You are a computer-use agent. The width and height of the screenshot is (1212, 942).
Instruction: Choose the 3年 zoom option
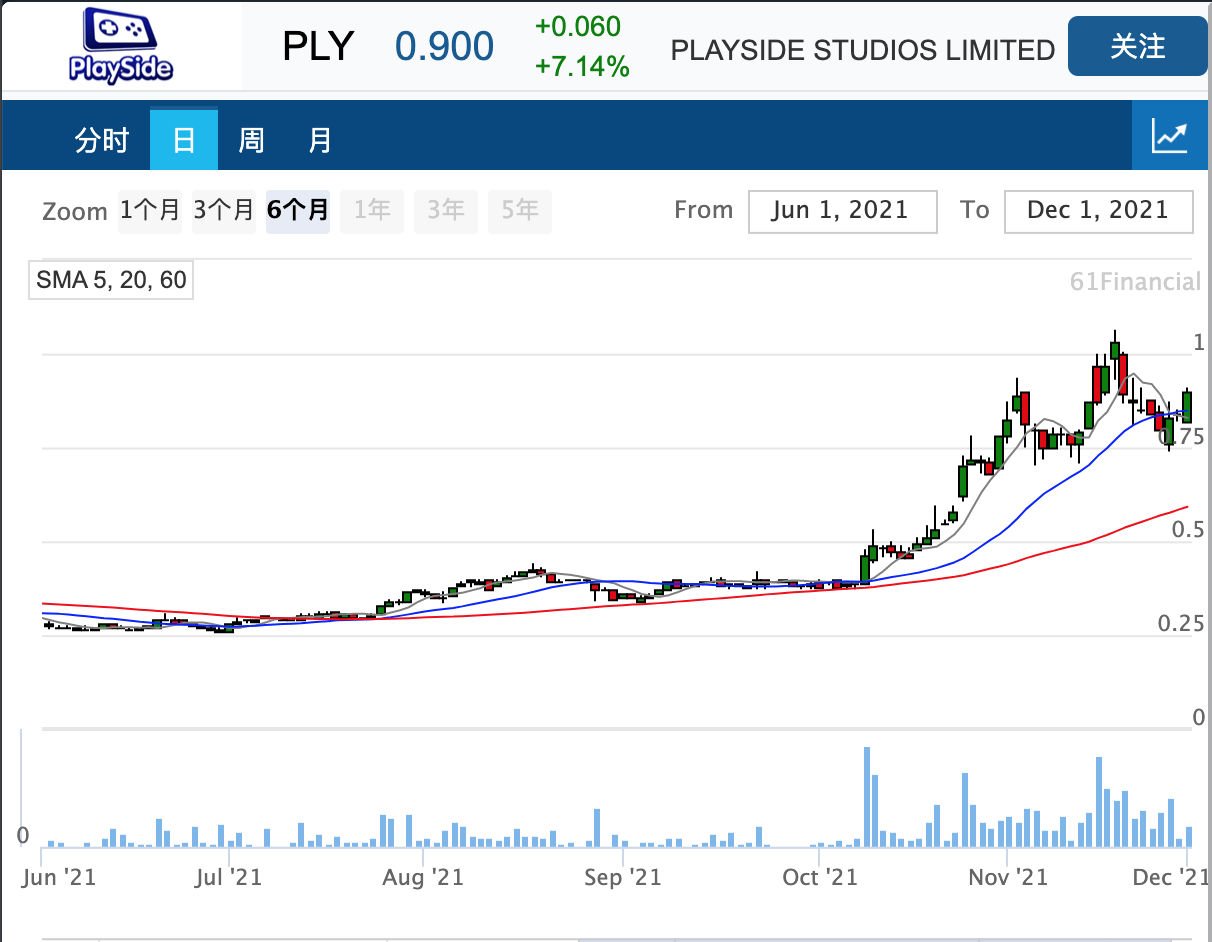click(x=446, y=211)
